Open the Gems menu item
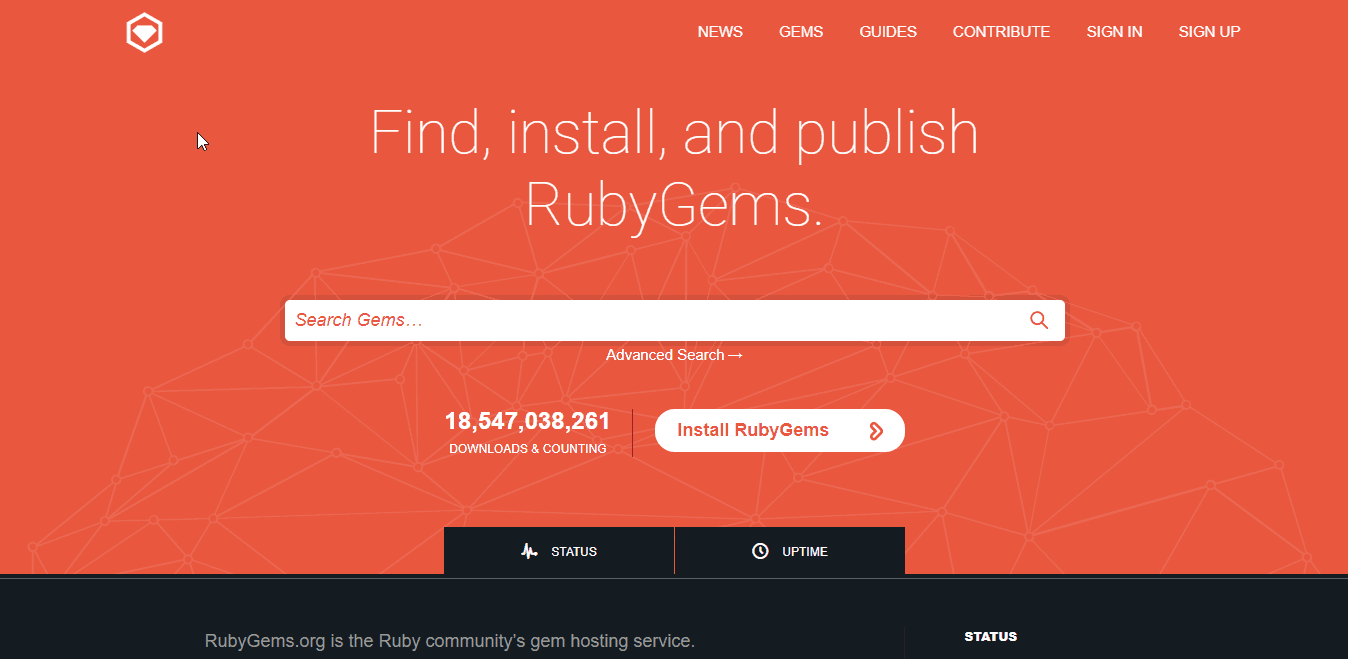Image resolution: width=1348 pixels, height=659 pixels. 801,32
